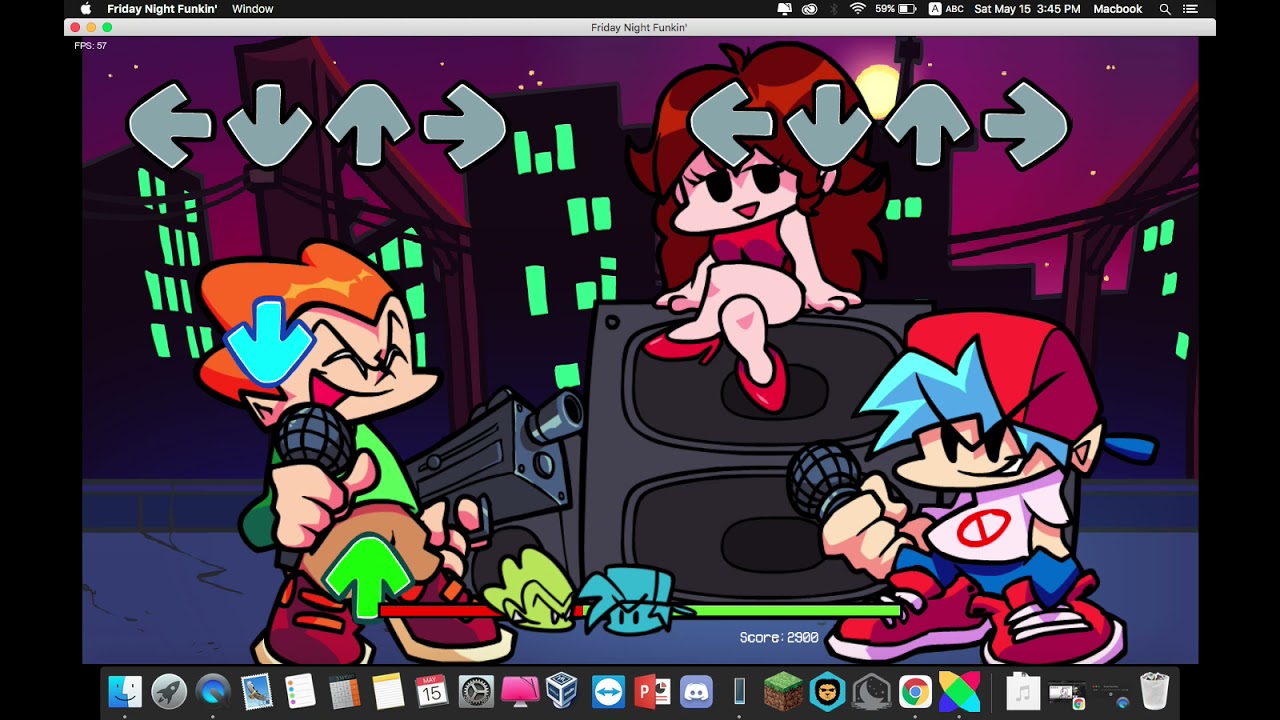Viewport: 1280px width, 720px height.
Task: Open Calendar showing May 15
Action: point(432,691)
